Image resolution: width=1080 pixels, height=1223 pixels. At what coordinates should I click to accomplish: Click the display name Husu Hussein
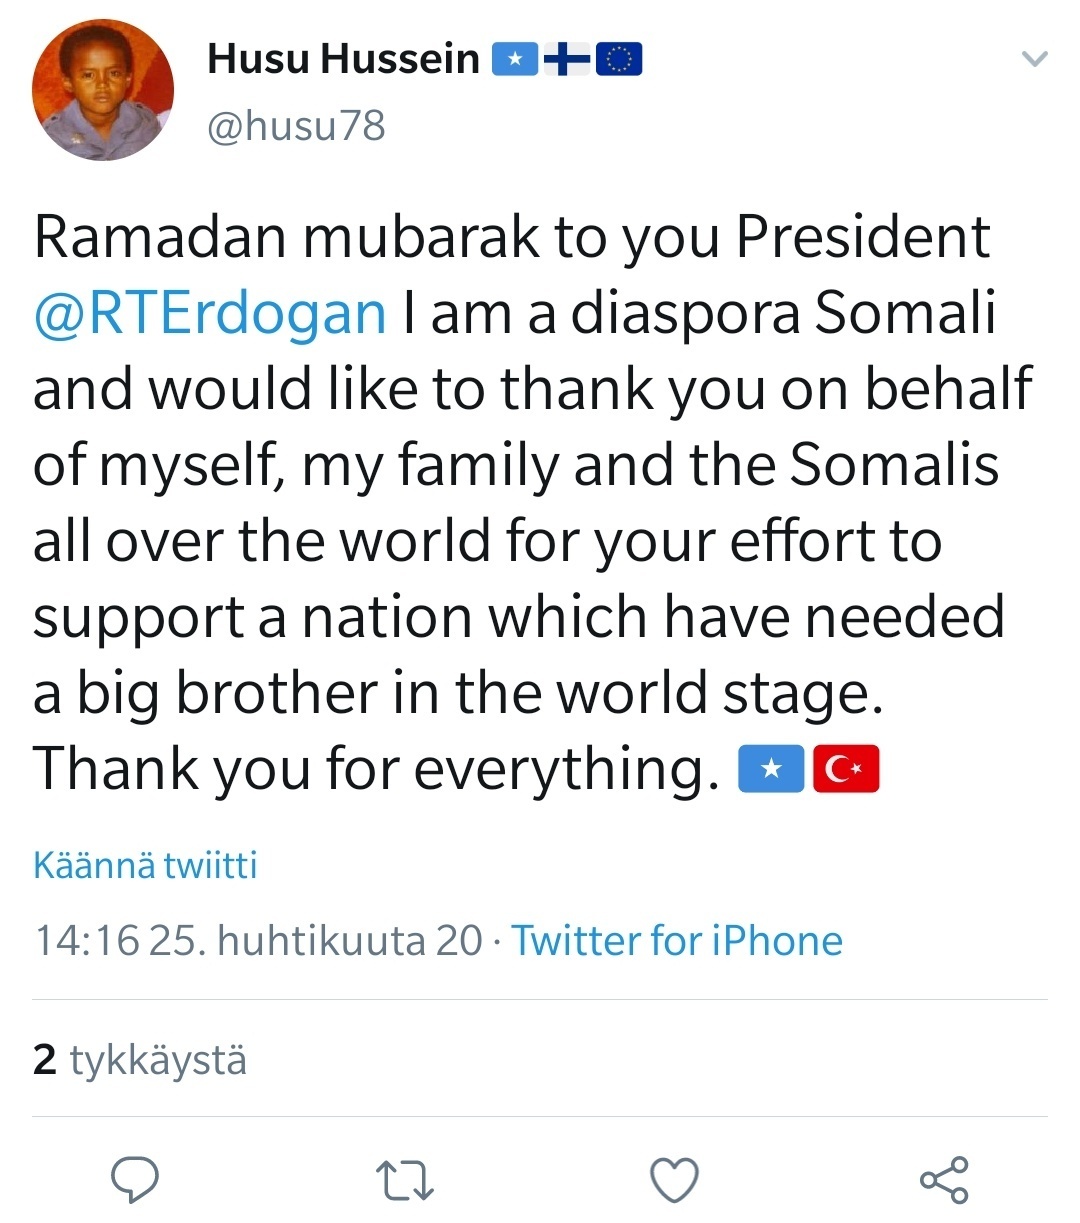343,60
